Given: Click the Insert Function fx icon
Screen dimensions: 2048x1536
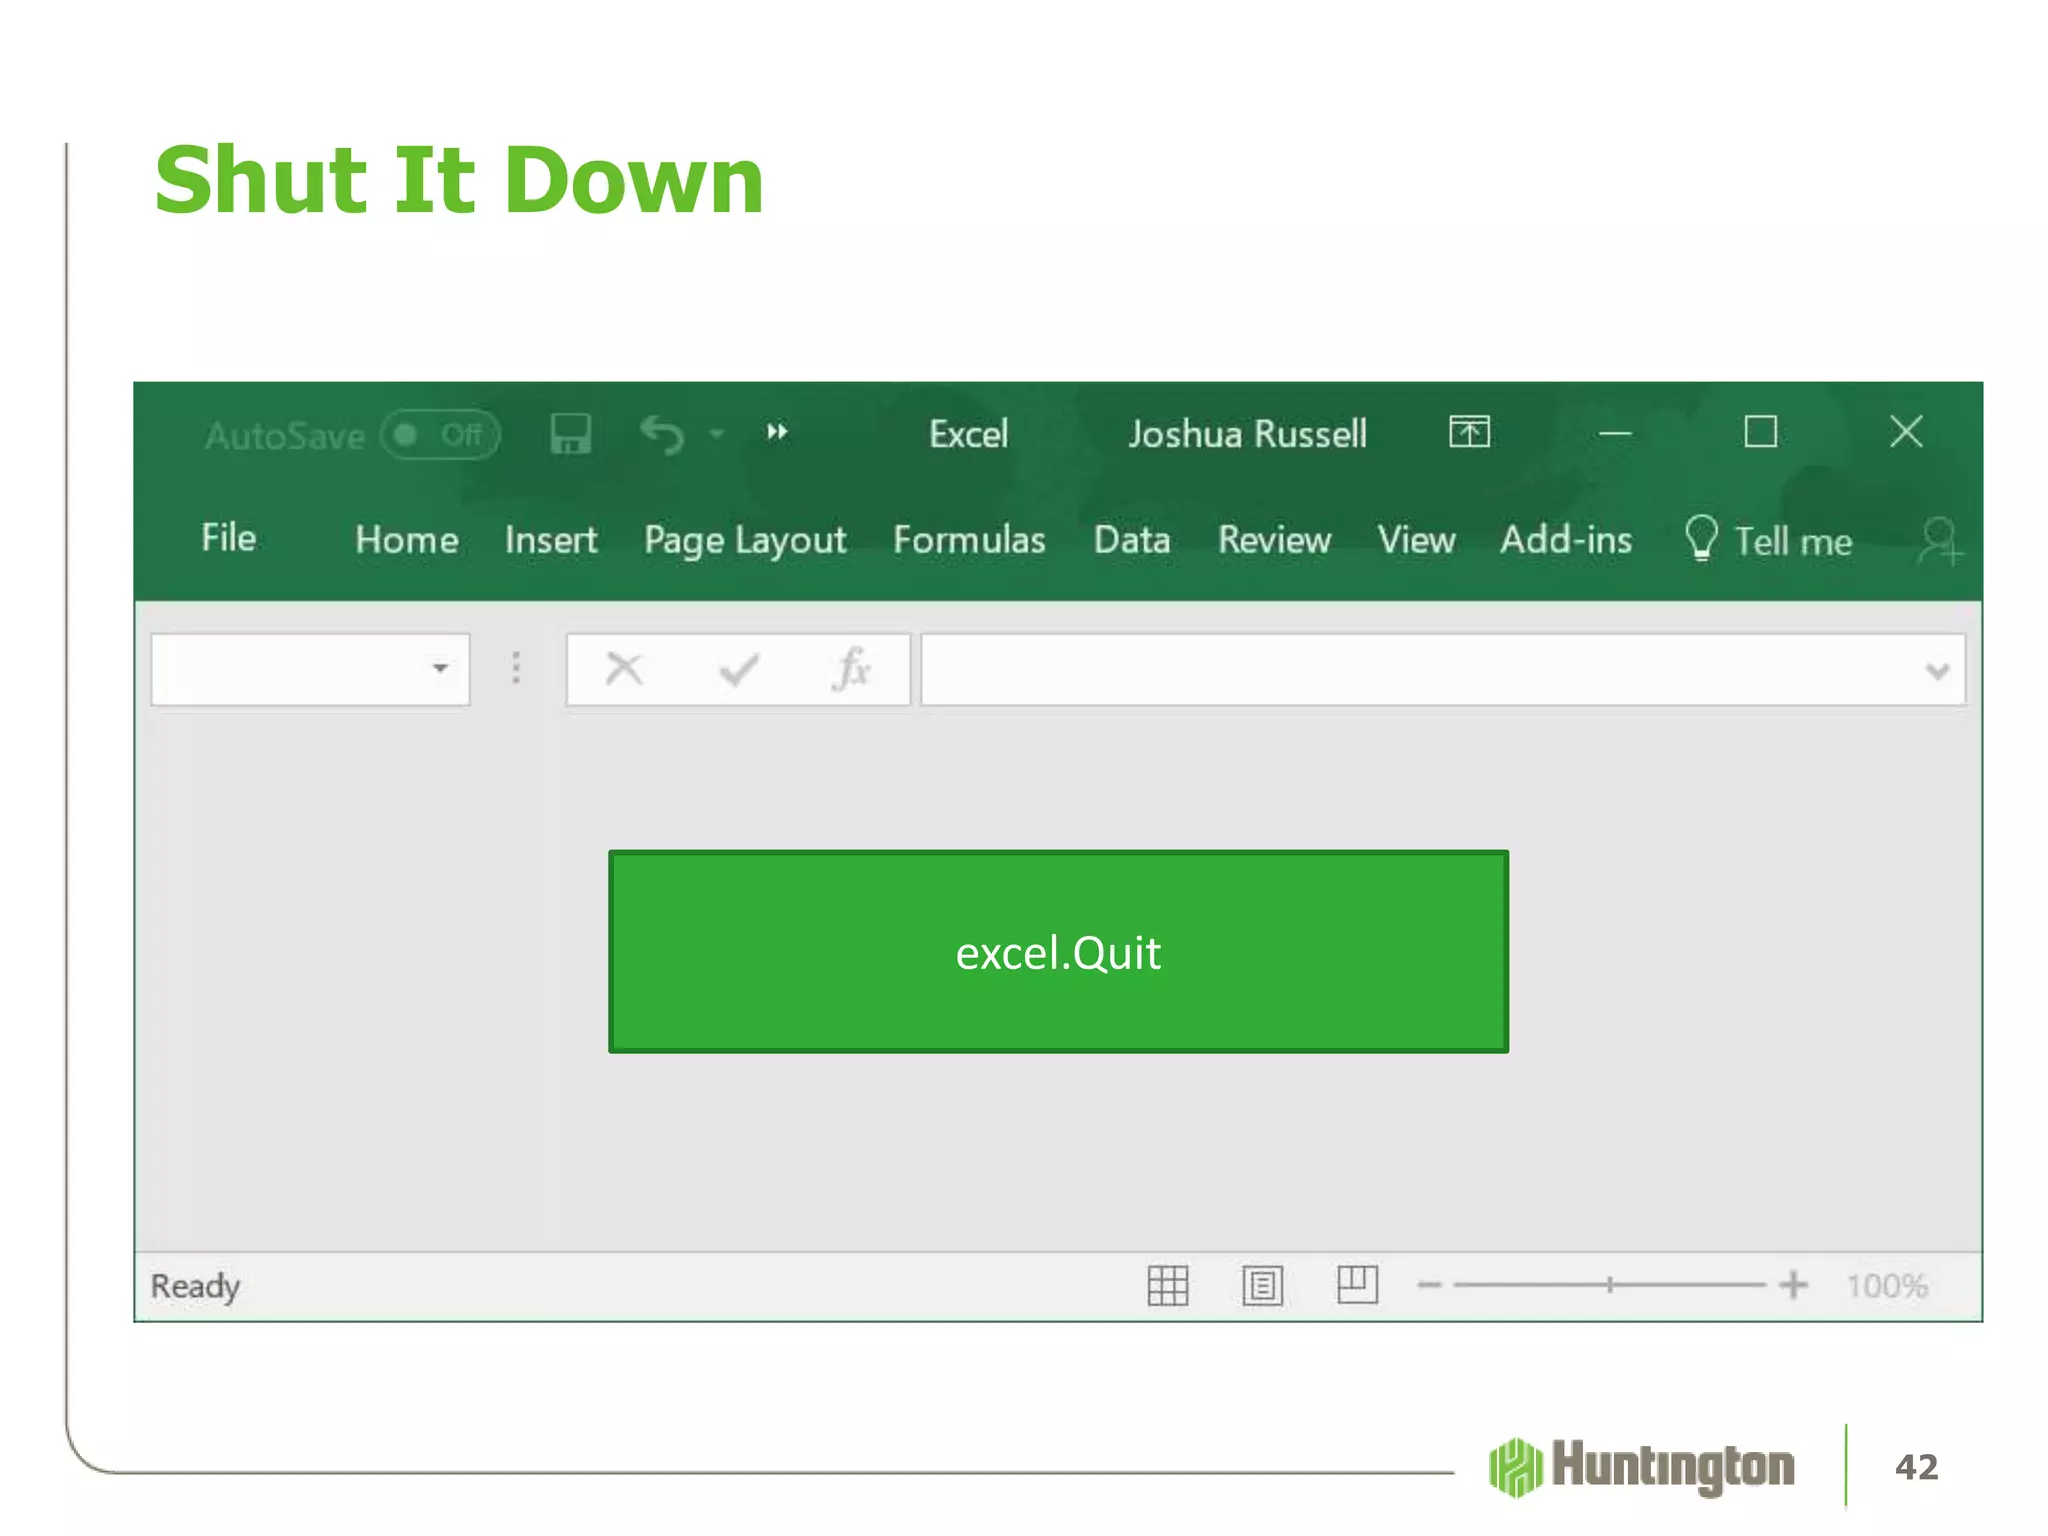Looking at the screenshot, I should [852, 668].
